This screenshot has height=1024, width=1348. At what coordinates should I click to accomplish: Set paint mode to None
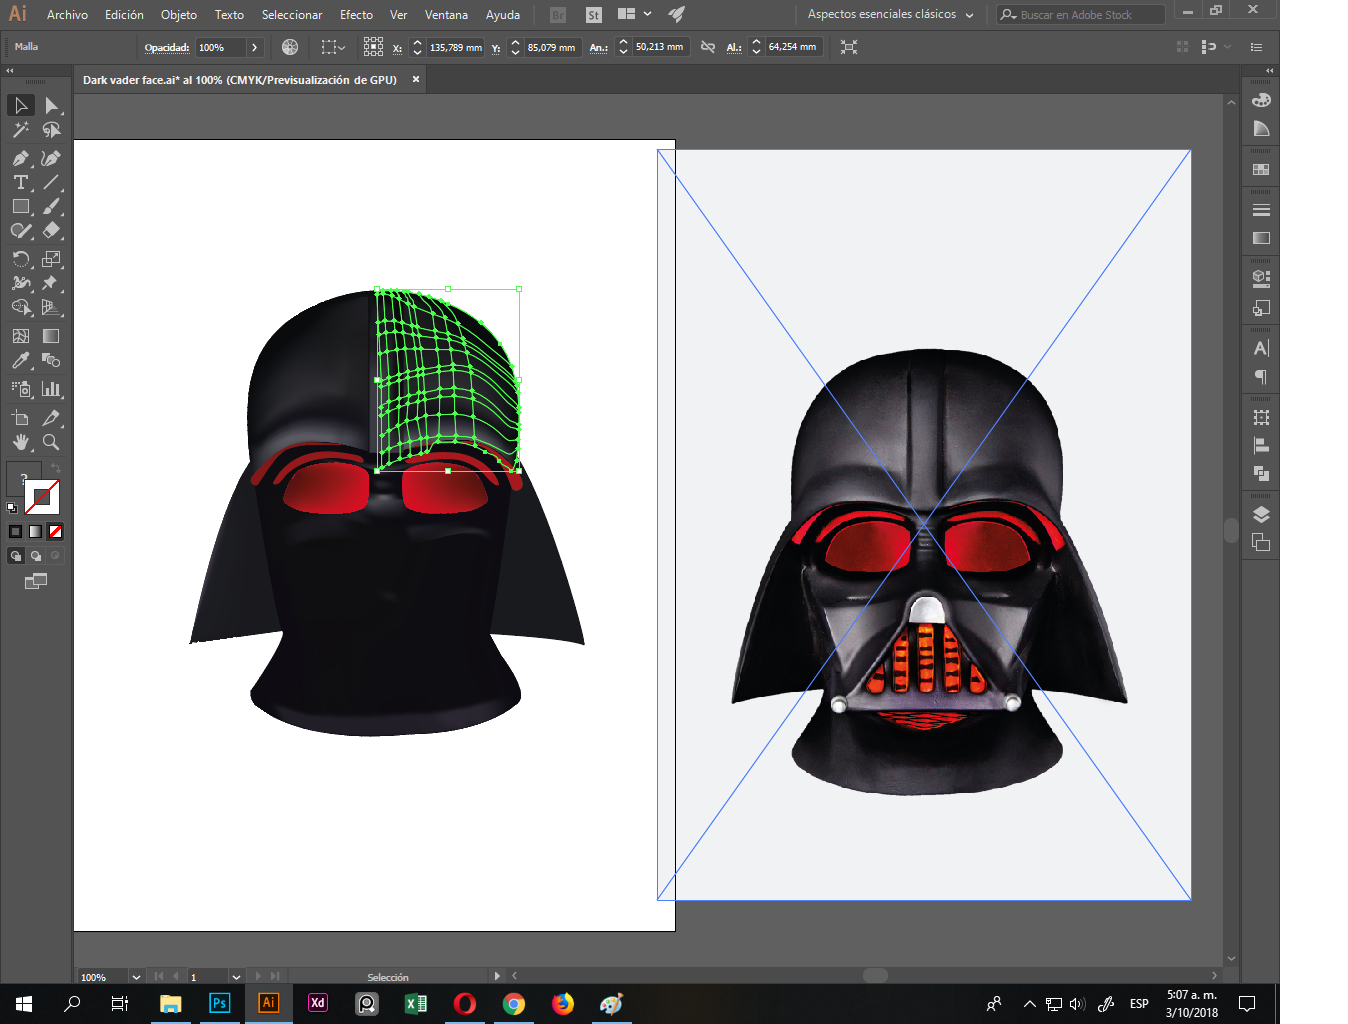point(55,532)
